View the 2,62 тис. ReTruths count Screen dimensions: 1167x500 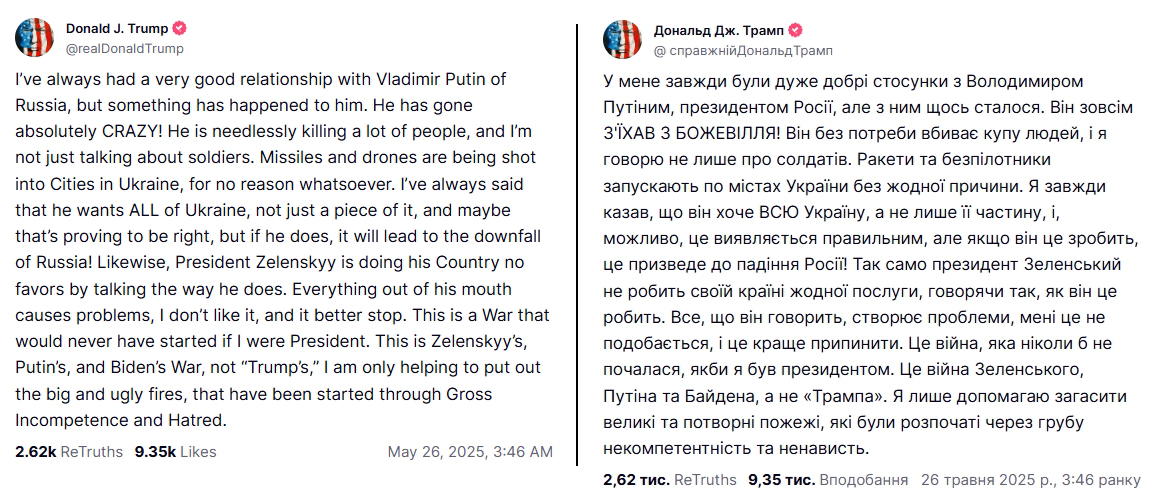tap(670, 480)
